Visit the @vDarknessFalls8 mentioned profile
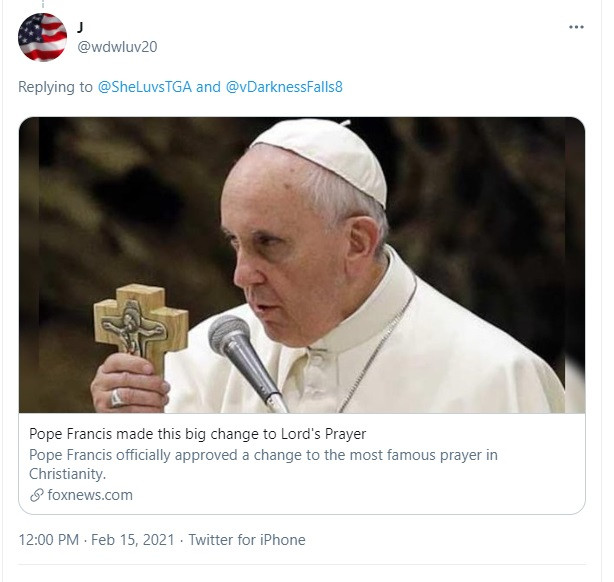This screenshot has width=614, height=582. coord(284,87)
